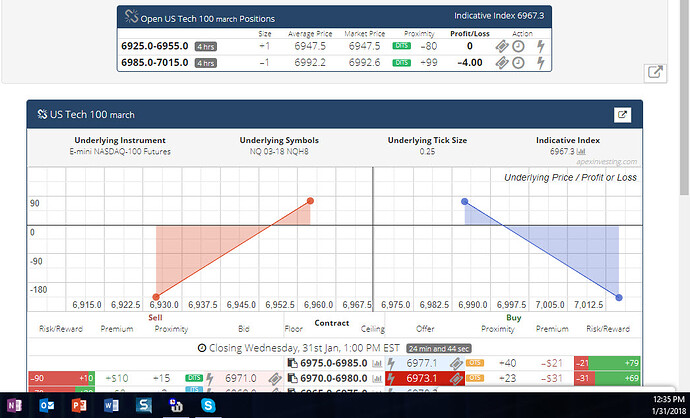The width and height of the screenshot is (690, 418).
Task: Click clock icon on 6985.0-7015.0 position row
Action: [518, 63]
